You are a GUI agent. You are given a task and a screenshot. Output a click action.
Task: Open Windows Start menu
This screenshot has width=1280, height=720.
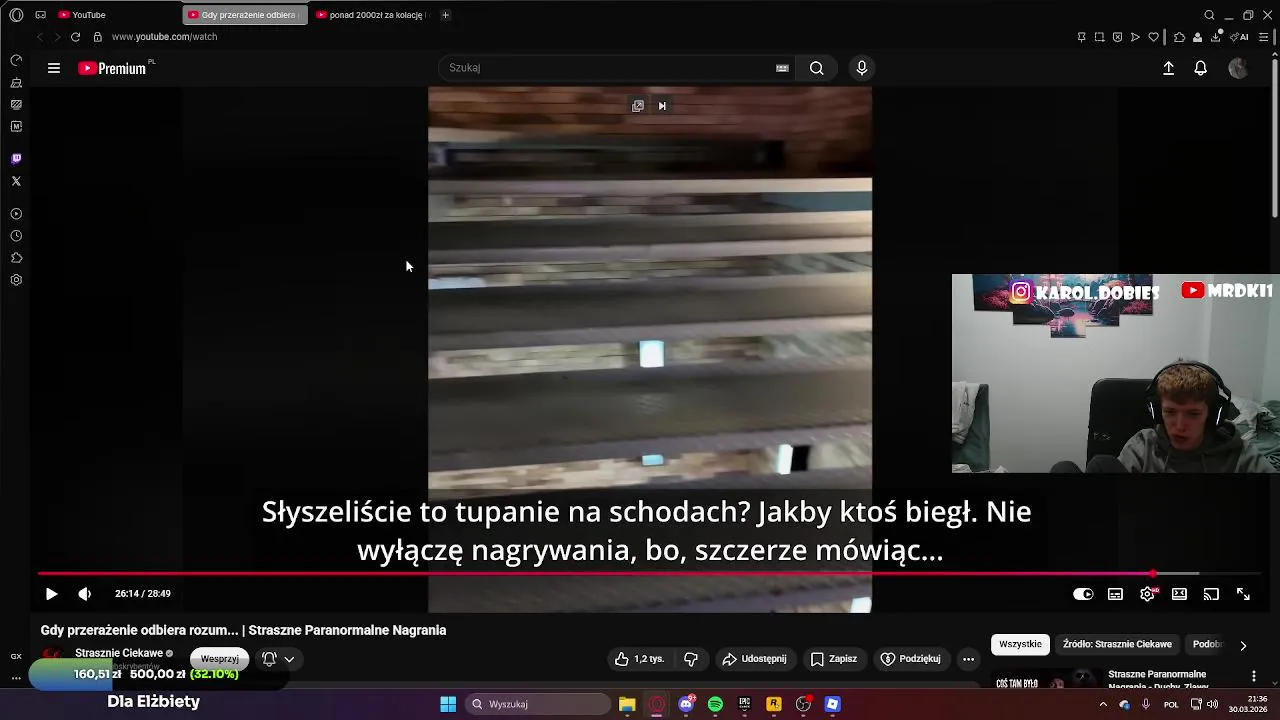point(448,704)
